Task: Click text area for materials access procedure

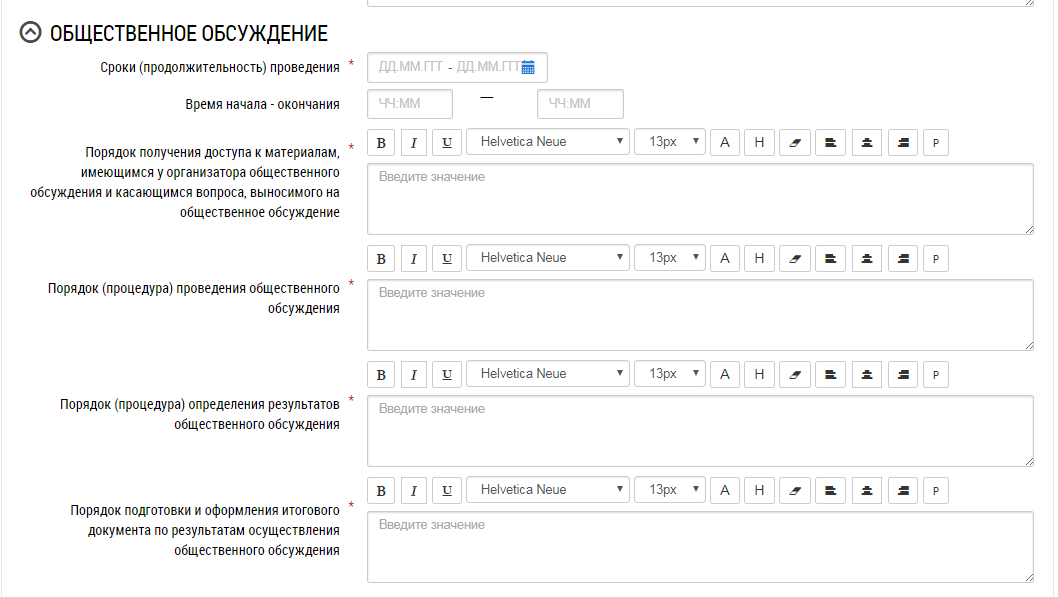Action: [700, 198]
